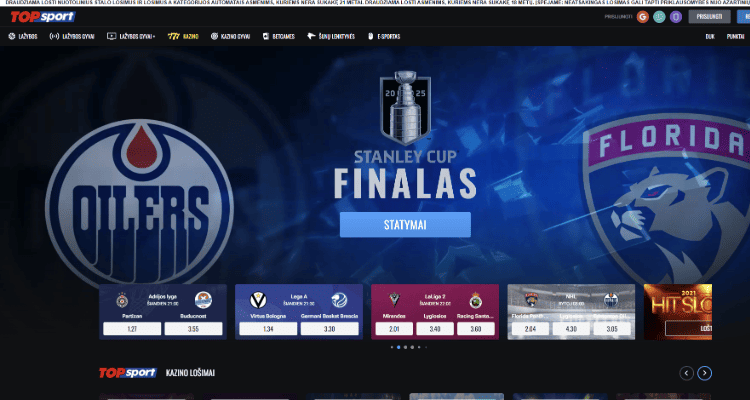The height and width of the screenshot is (400, 750).
Task: Show next Kazino Lošimai games
Action: click(x=704, y=373)
